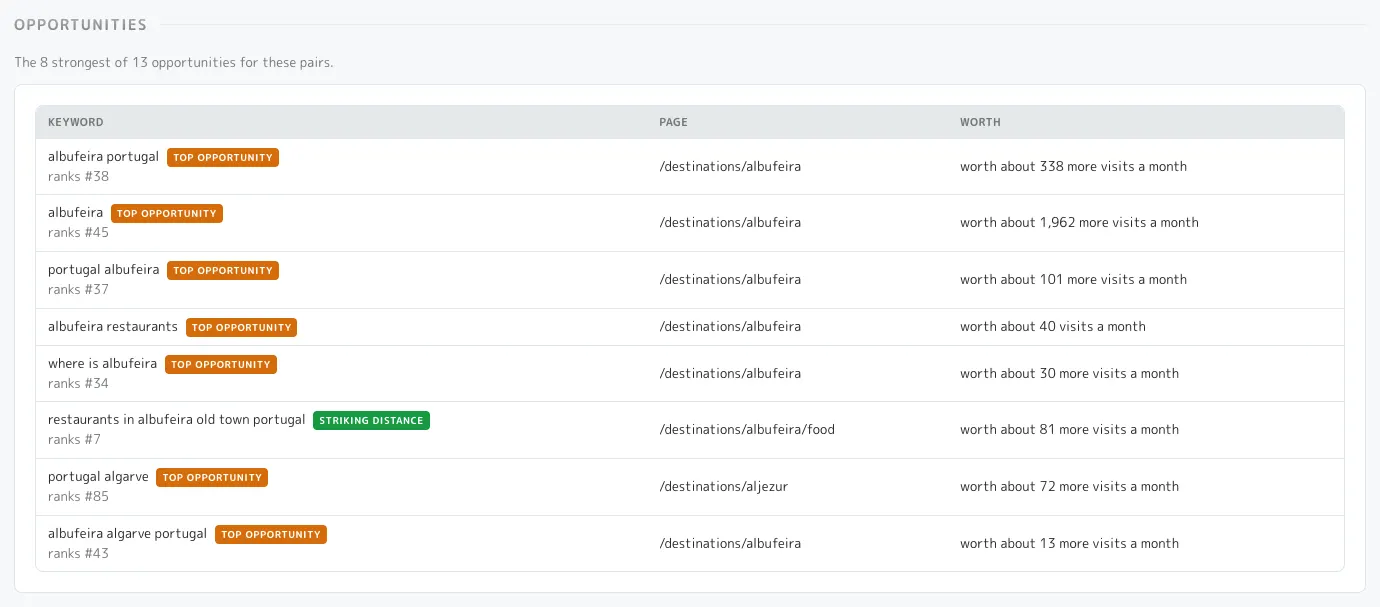The height and width of the screenshot is (607, 1380).
Task: Click TOP OPPORTUNITY badge beside "albufeira restaurants"
Action: 241,327
